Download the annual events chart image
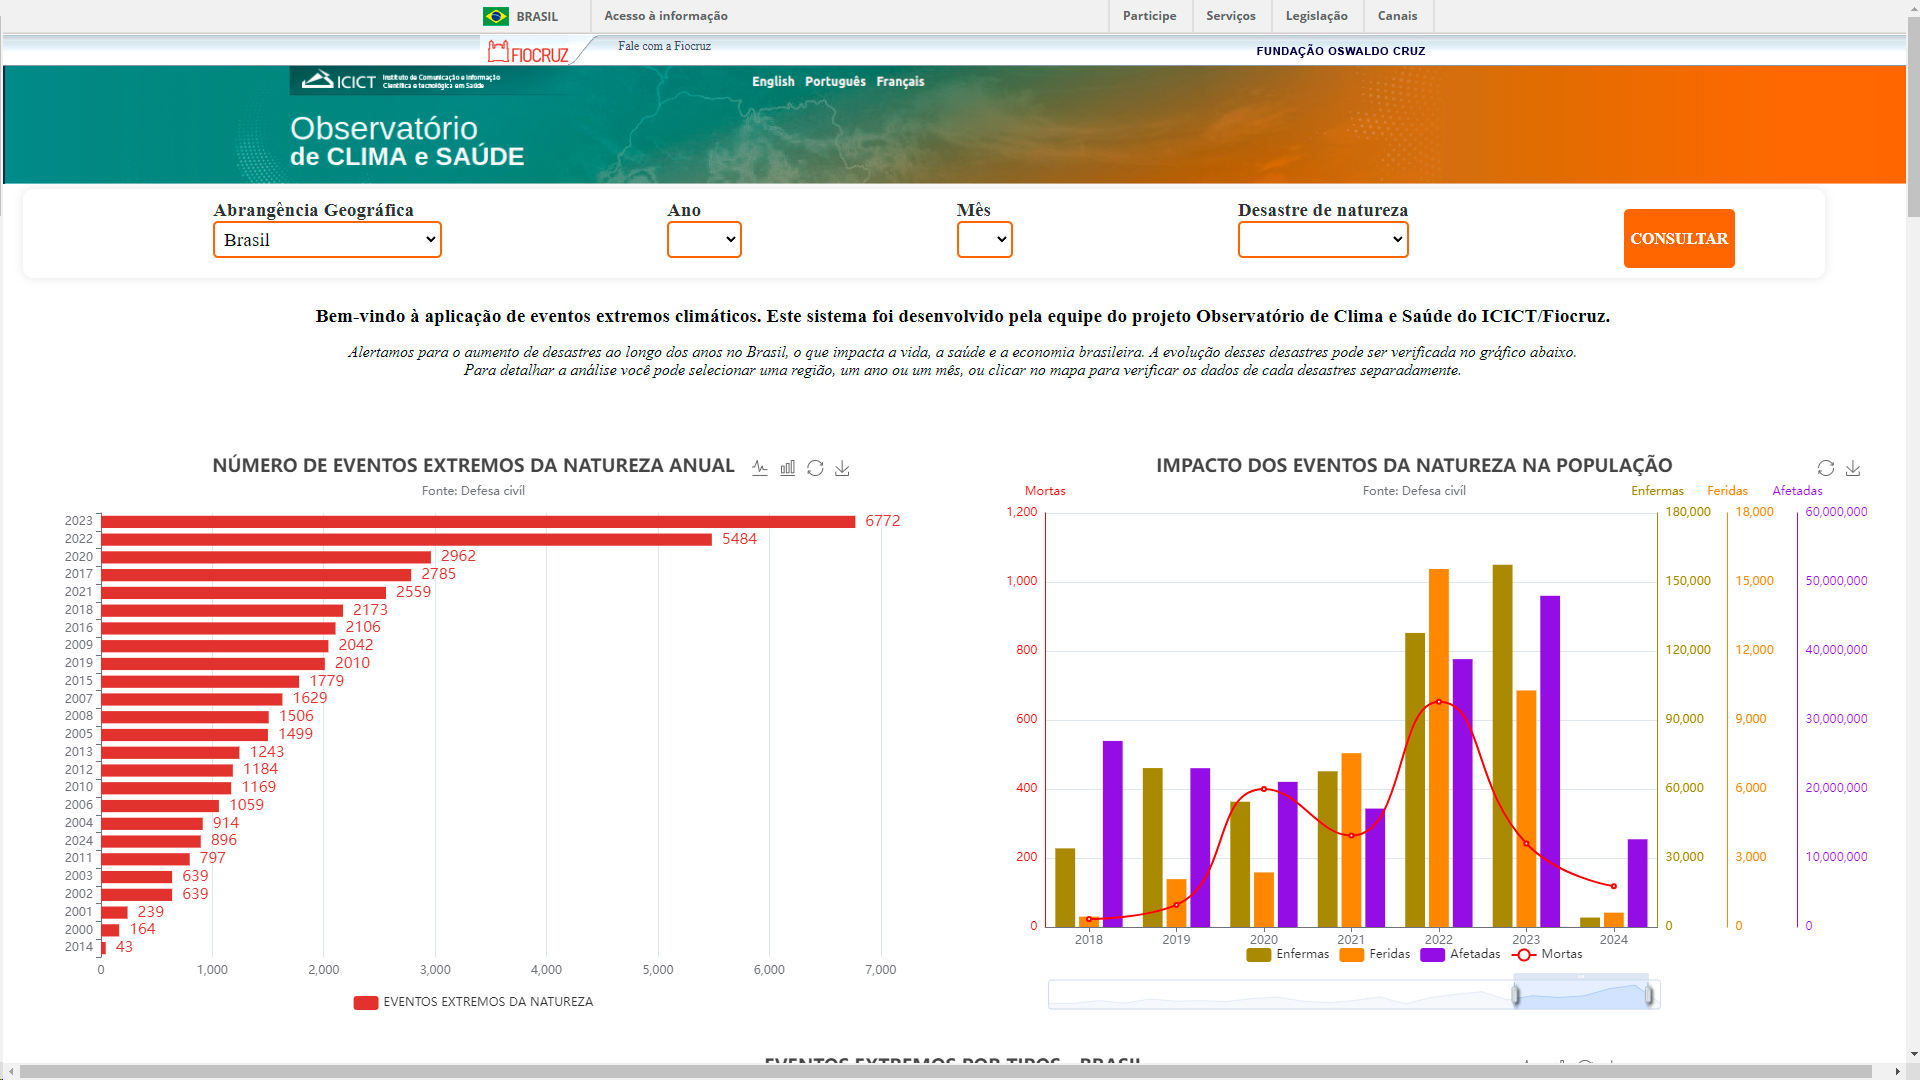 tap(842, 468)
